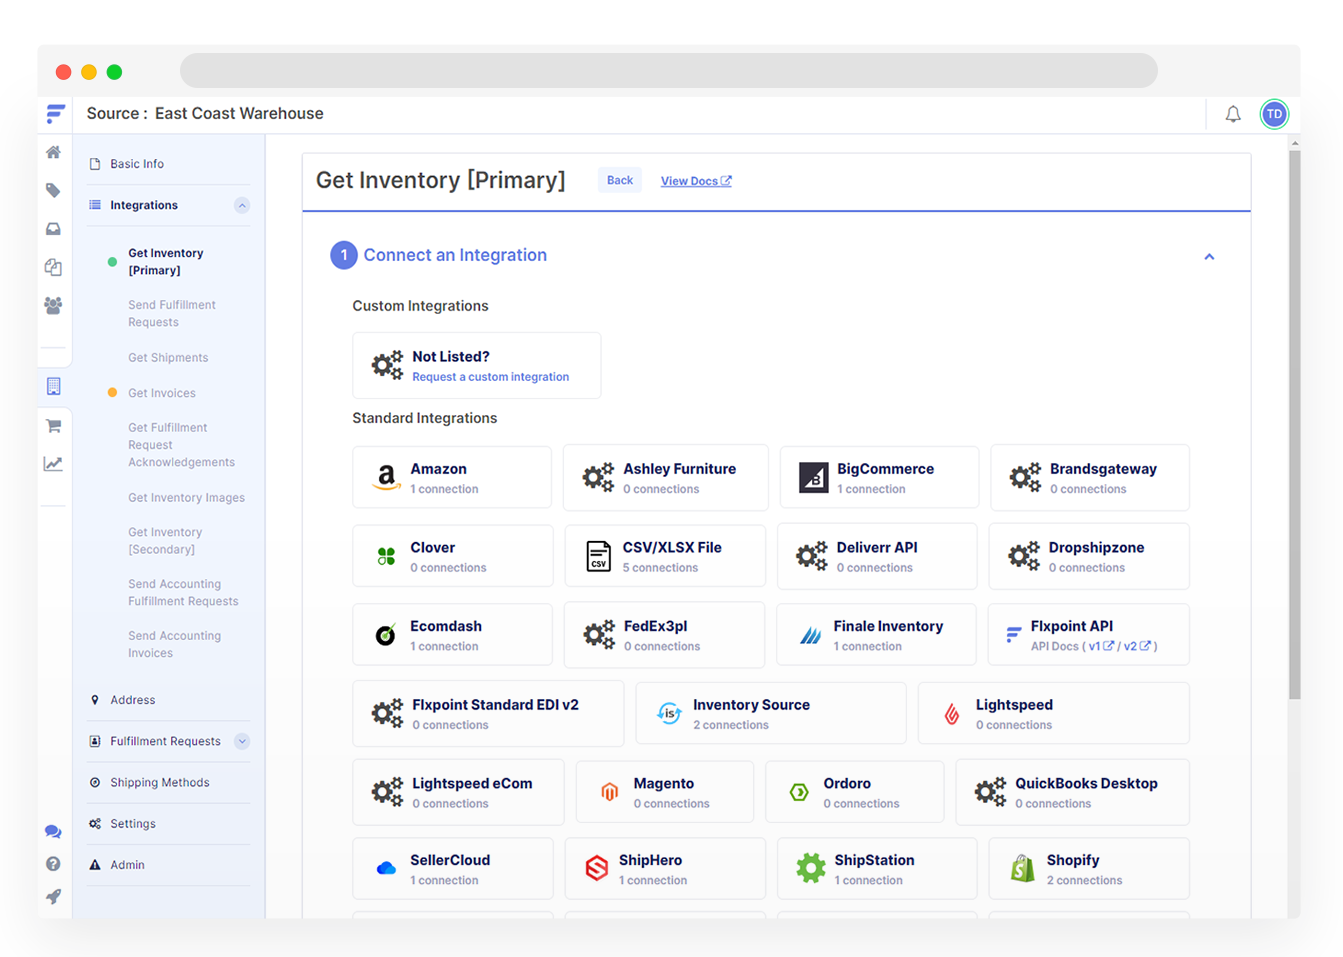Open Get Invoices sidebar item

[162, 393]
